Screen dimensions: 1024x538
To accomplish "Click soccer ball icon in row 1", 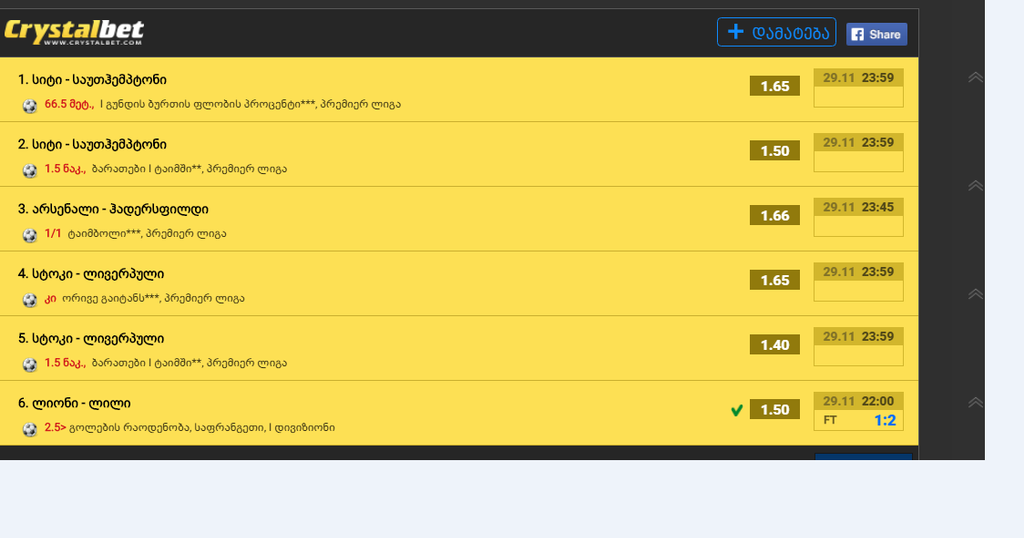I will pos(29,106).
